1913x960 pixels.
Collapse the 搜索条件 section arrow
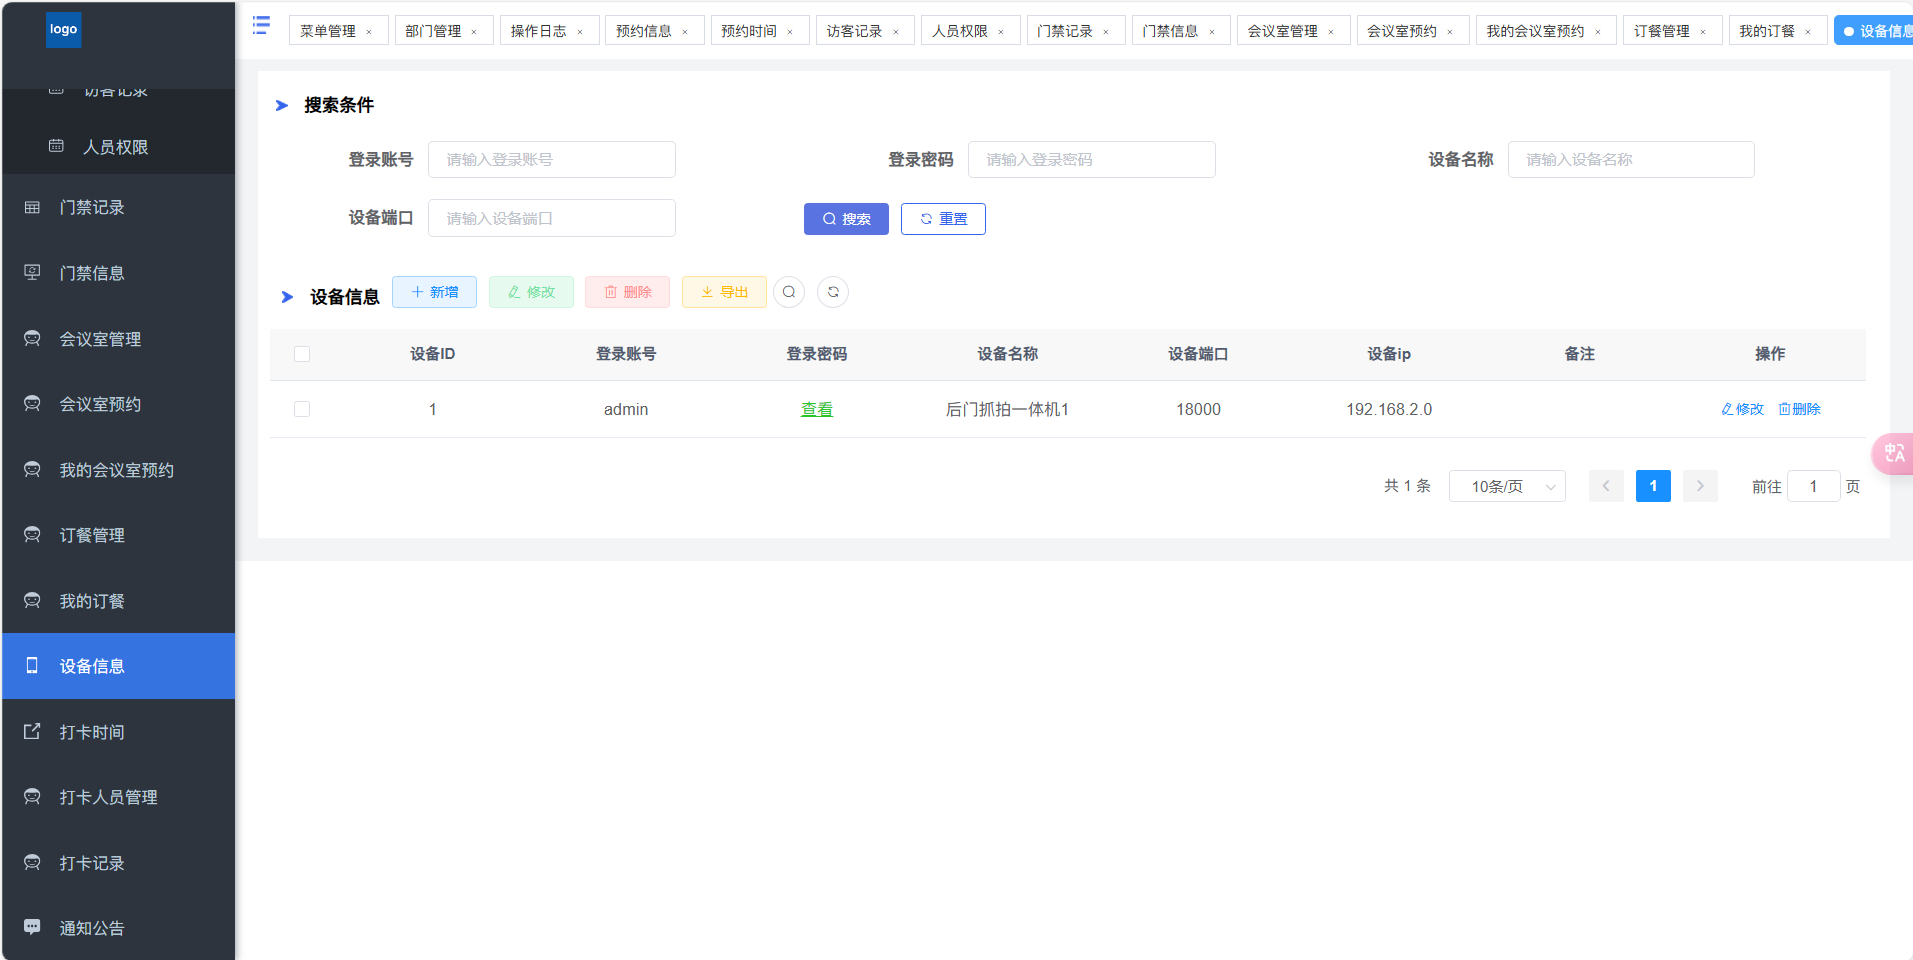click(x=282, y=105)
